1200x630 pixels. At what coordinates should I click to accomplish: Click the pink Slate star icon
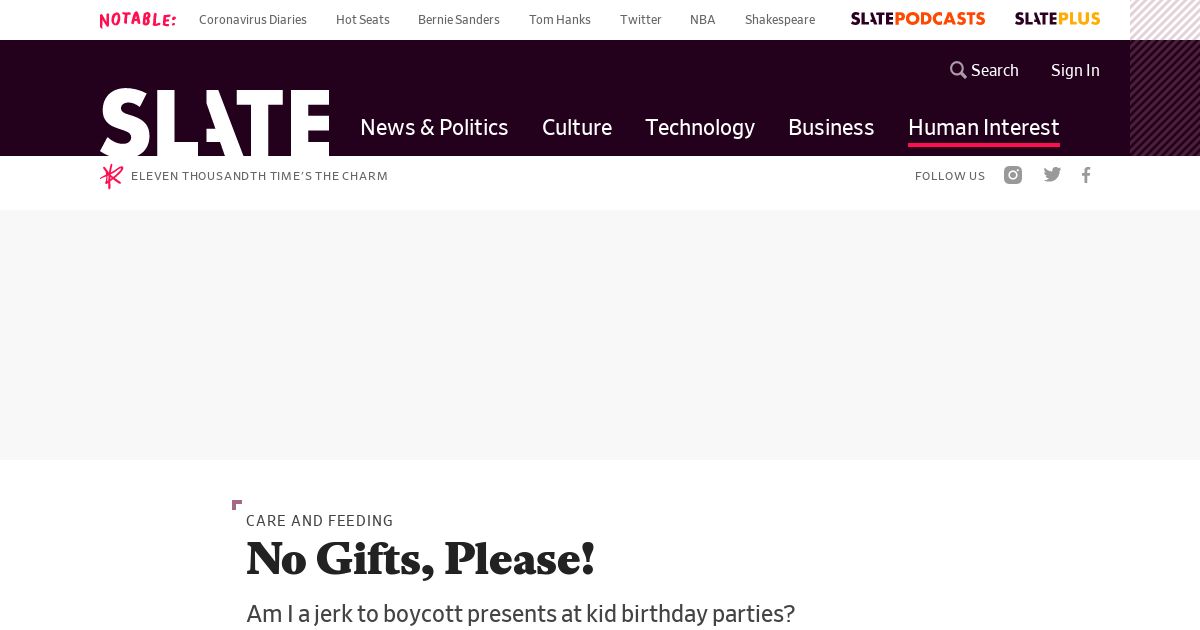pos(111,176)
